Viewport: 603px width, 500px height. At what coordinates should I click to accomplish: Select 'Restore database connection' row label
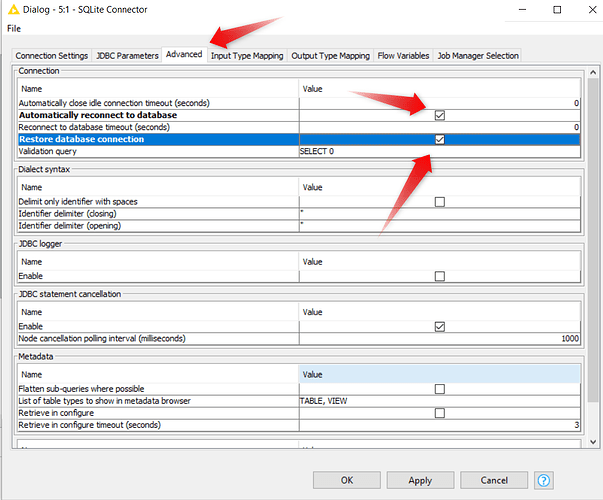(82, 139)
